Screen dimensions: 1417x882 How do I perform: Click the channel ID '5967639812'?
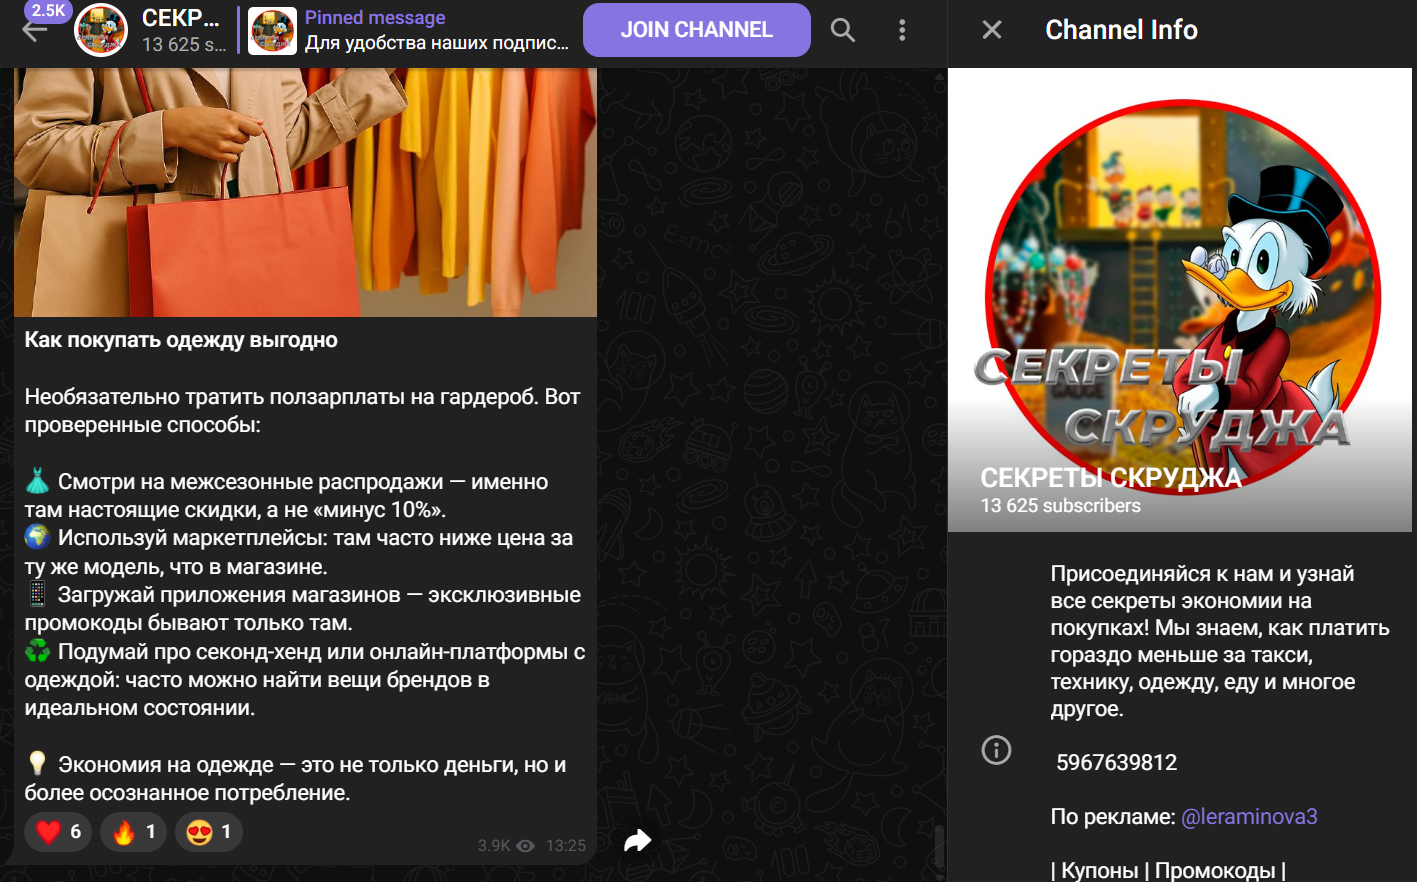pos(1116,763)
